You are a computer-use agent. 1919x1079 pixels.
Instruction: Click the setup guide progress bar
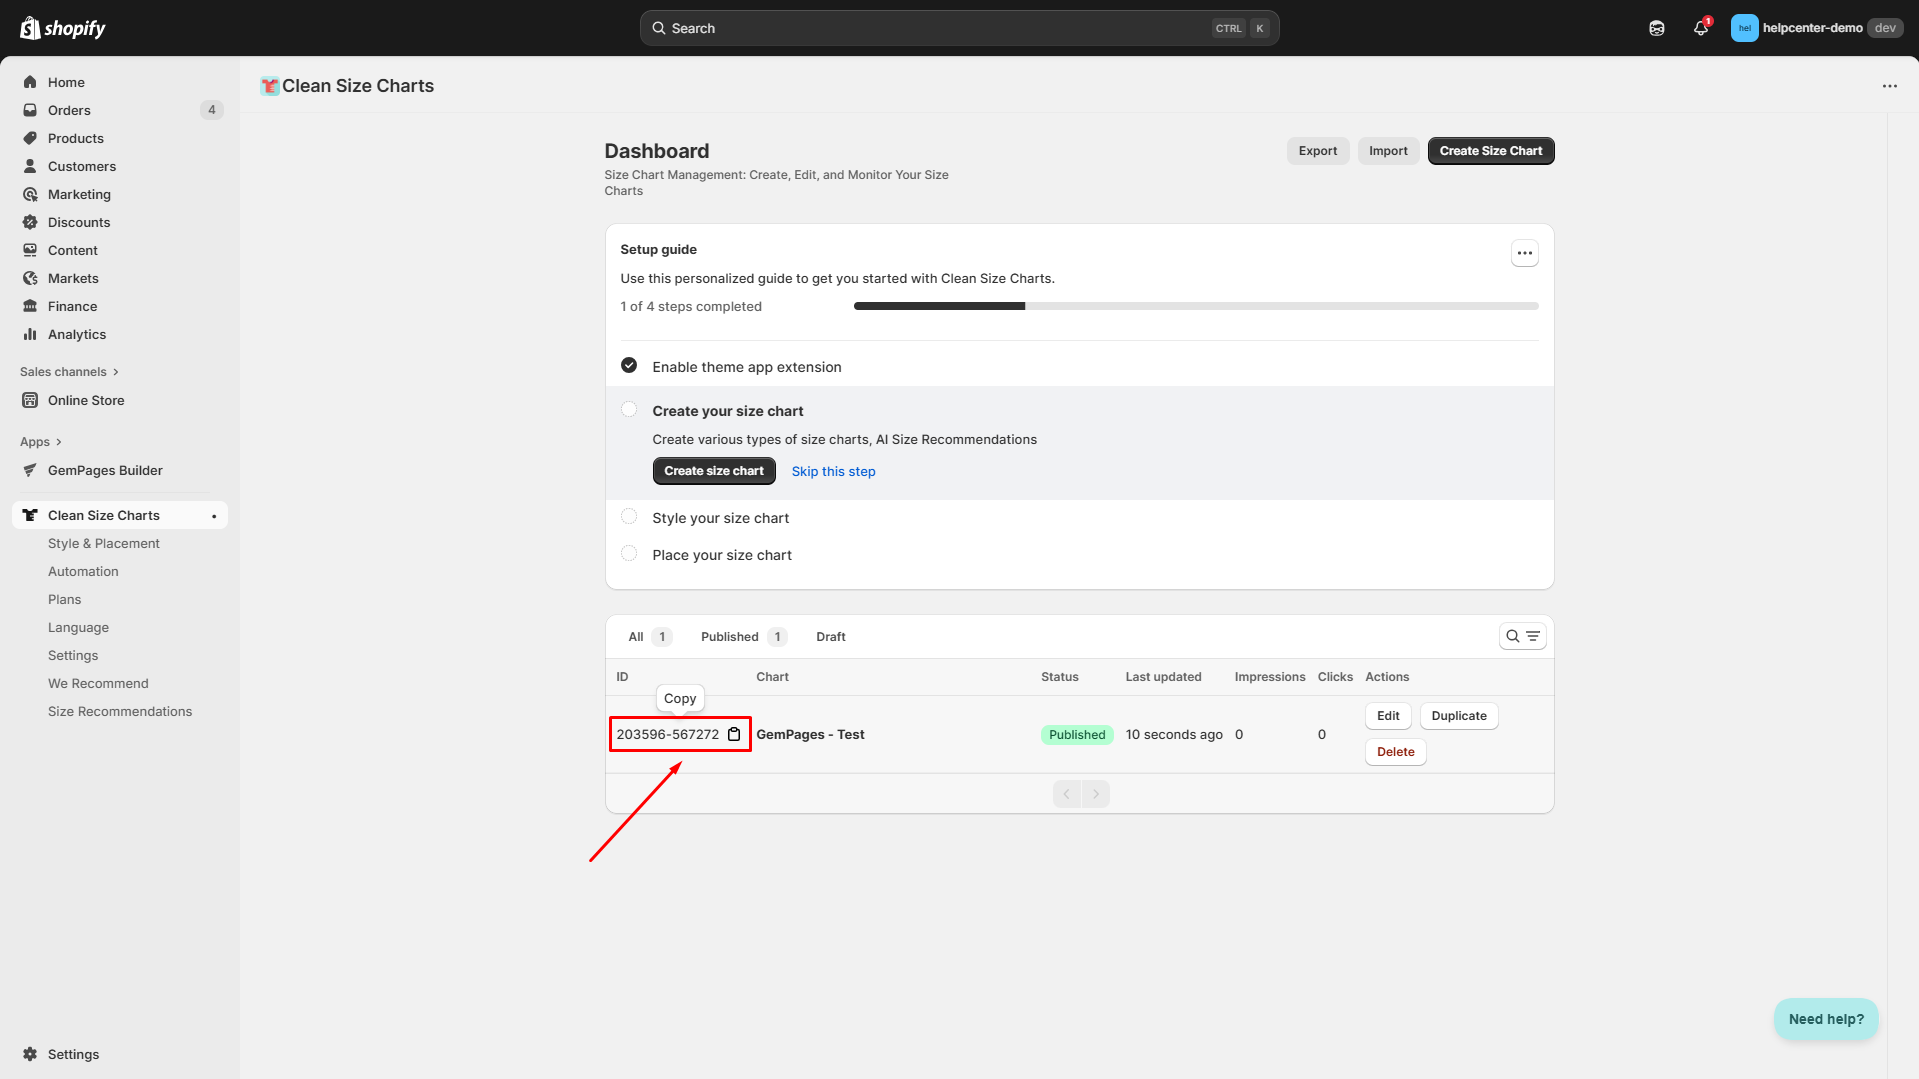coord(1195,306)
